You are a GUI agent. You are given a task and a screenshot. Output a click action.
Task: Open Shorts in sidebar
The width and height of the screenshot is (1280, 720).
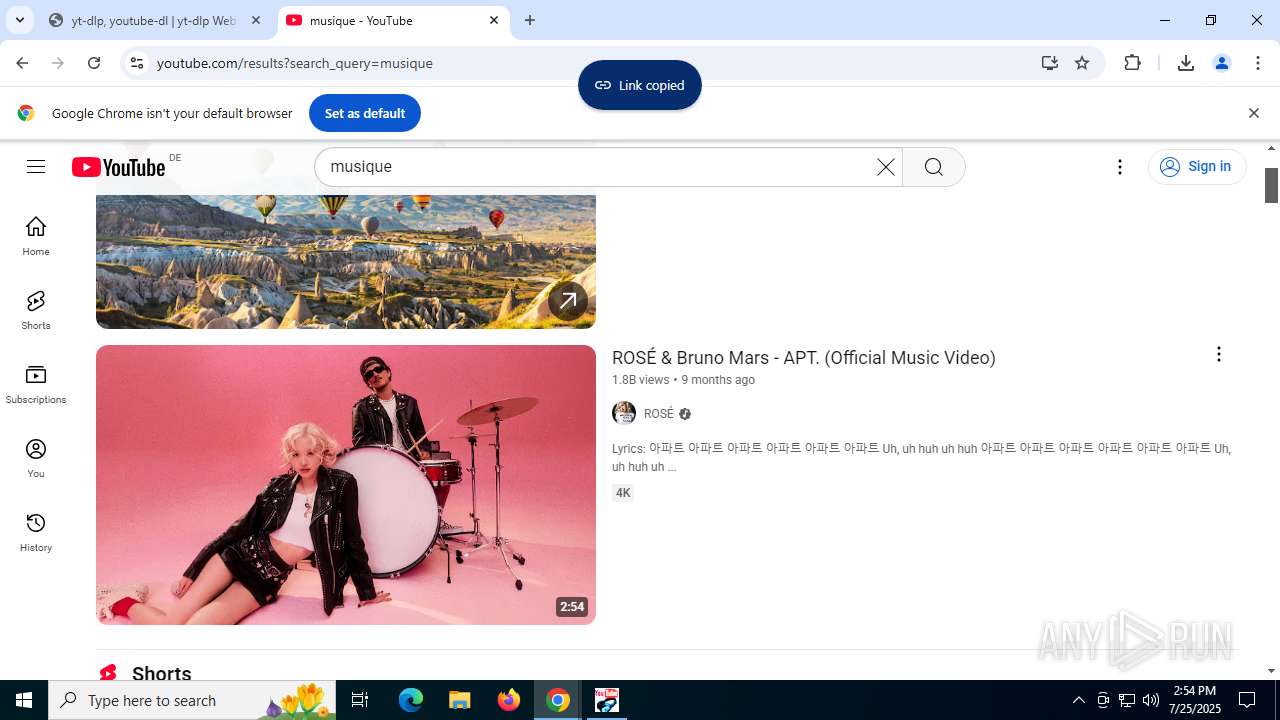click(36, 311)
